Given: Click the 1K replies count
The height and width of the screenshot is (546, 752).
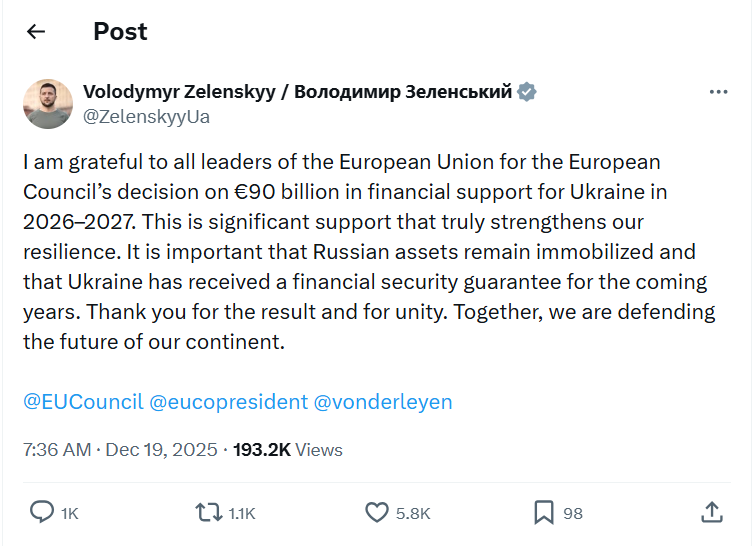Looking at the screenshot, I should coord(69,513).
